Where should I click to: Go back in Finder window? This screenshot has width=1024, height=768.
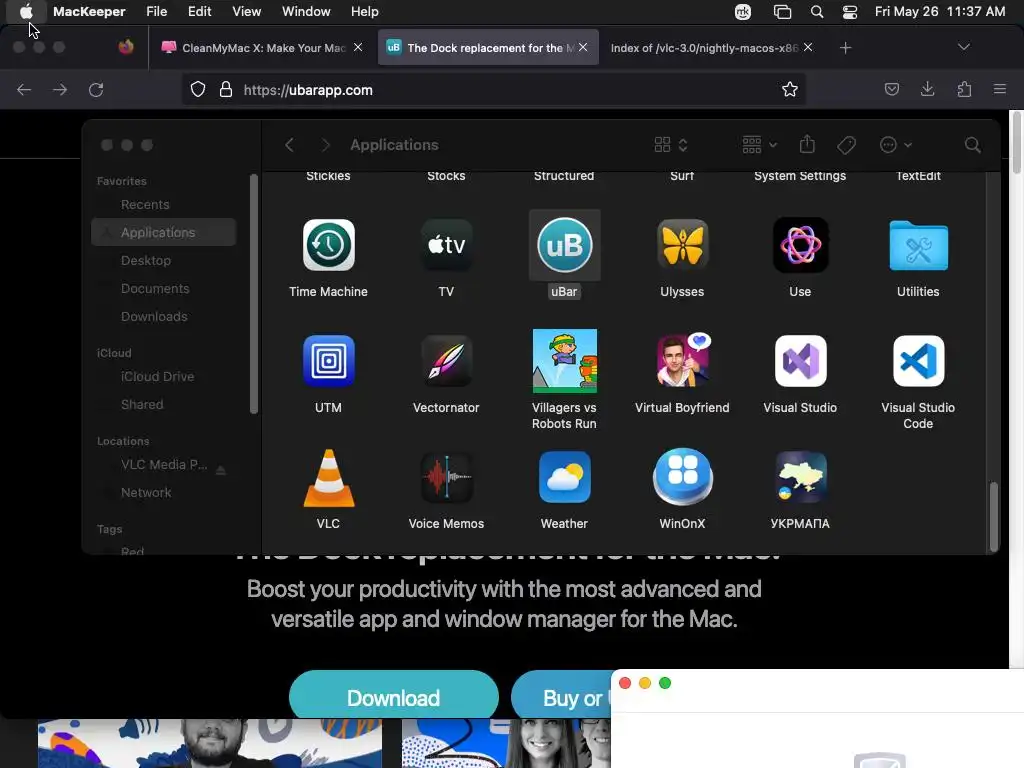289,145
